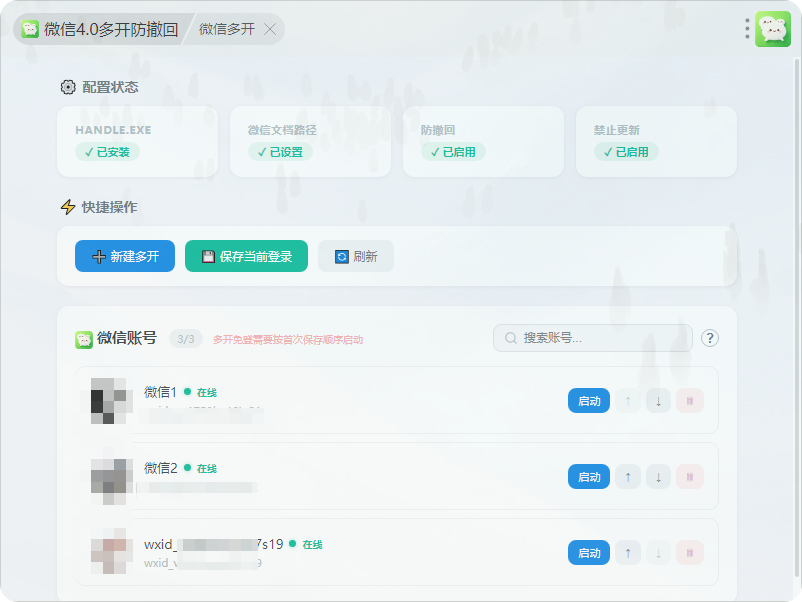Delete the wxid account entry
This screenshot has width=802, height=602.
coord(689,552)
